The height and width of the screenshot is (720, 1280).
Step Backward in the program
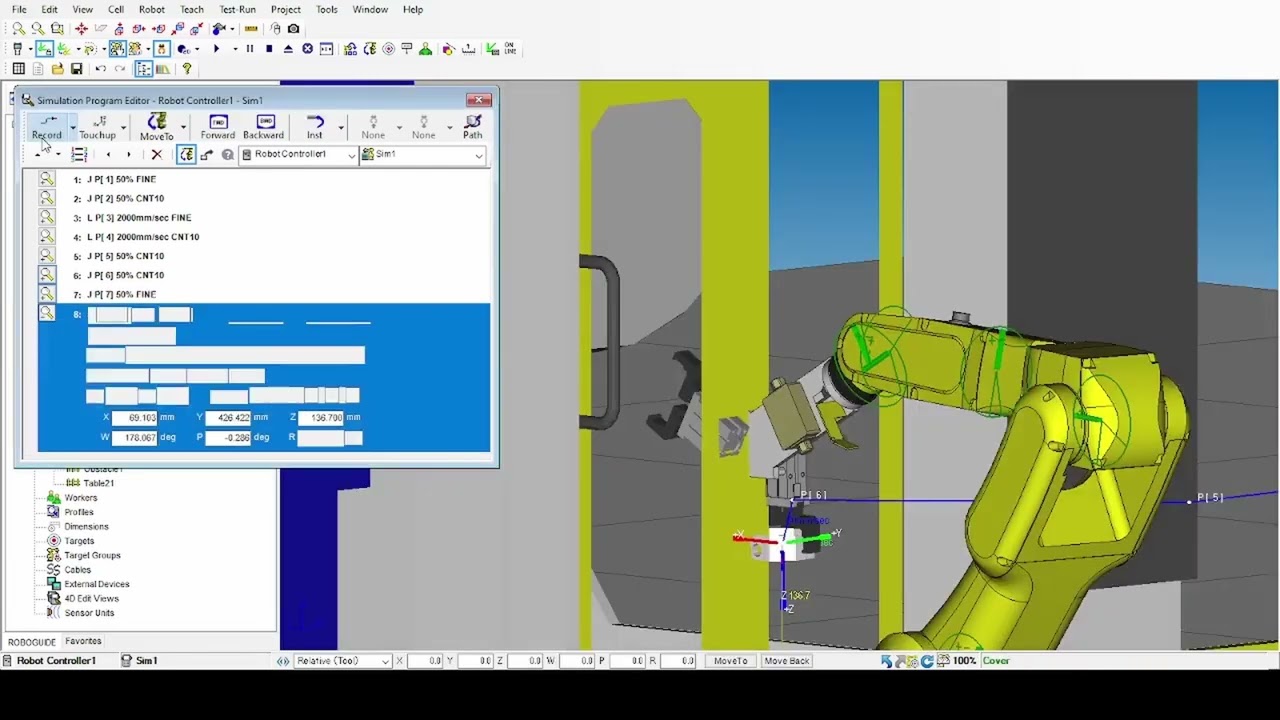click(263, 127)
